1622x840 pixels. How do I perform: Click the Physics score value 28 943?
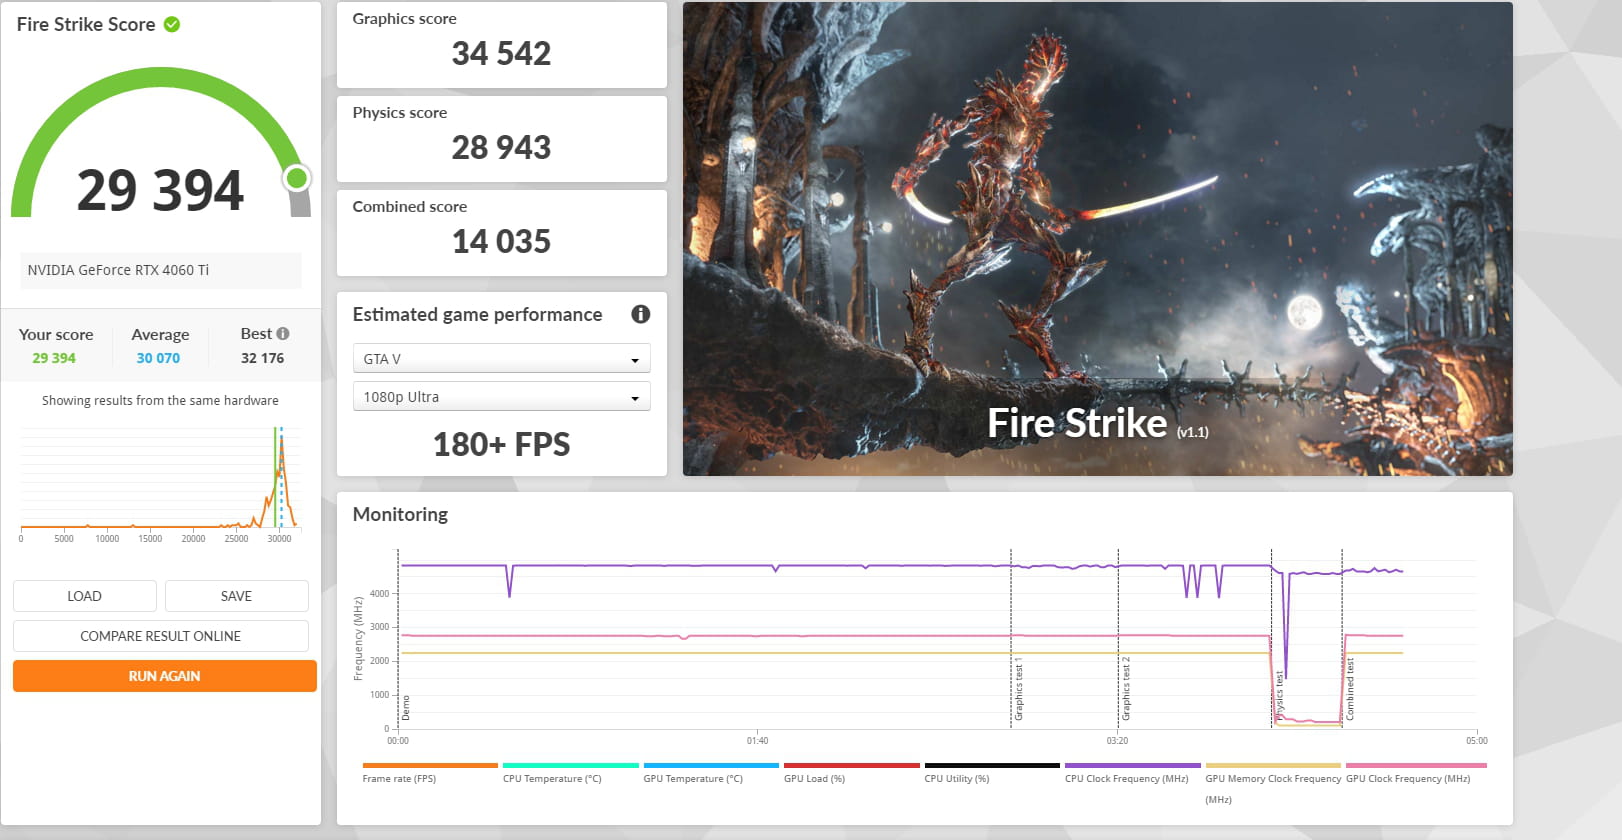501,147
